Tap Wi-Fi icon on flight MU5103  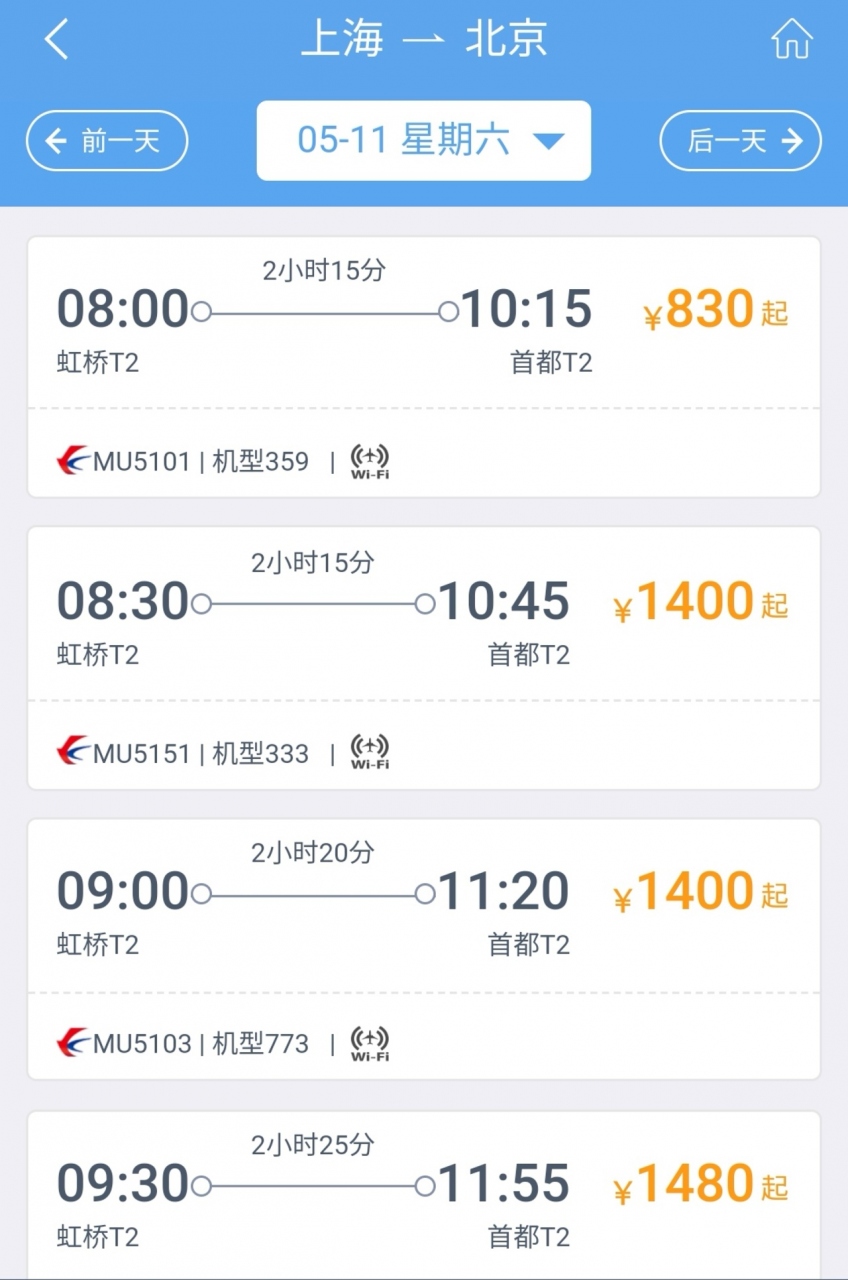369,1044
